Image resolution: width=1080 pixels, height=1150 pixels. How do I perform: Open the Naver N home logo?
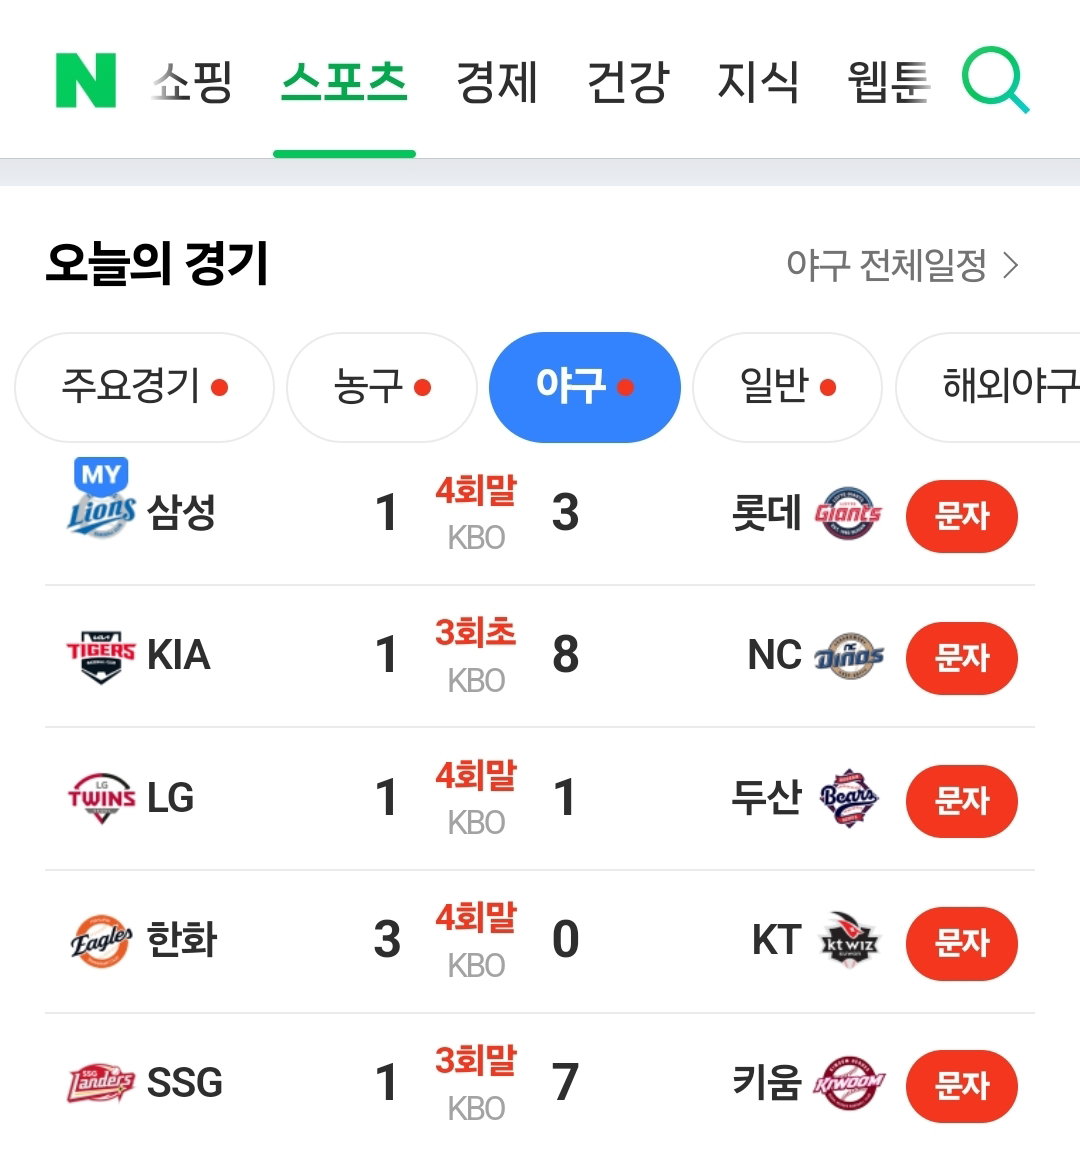pyautogui.click(x=86, y=80)
